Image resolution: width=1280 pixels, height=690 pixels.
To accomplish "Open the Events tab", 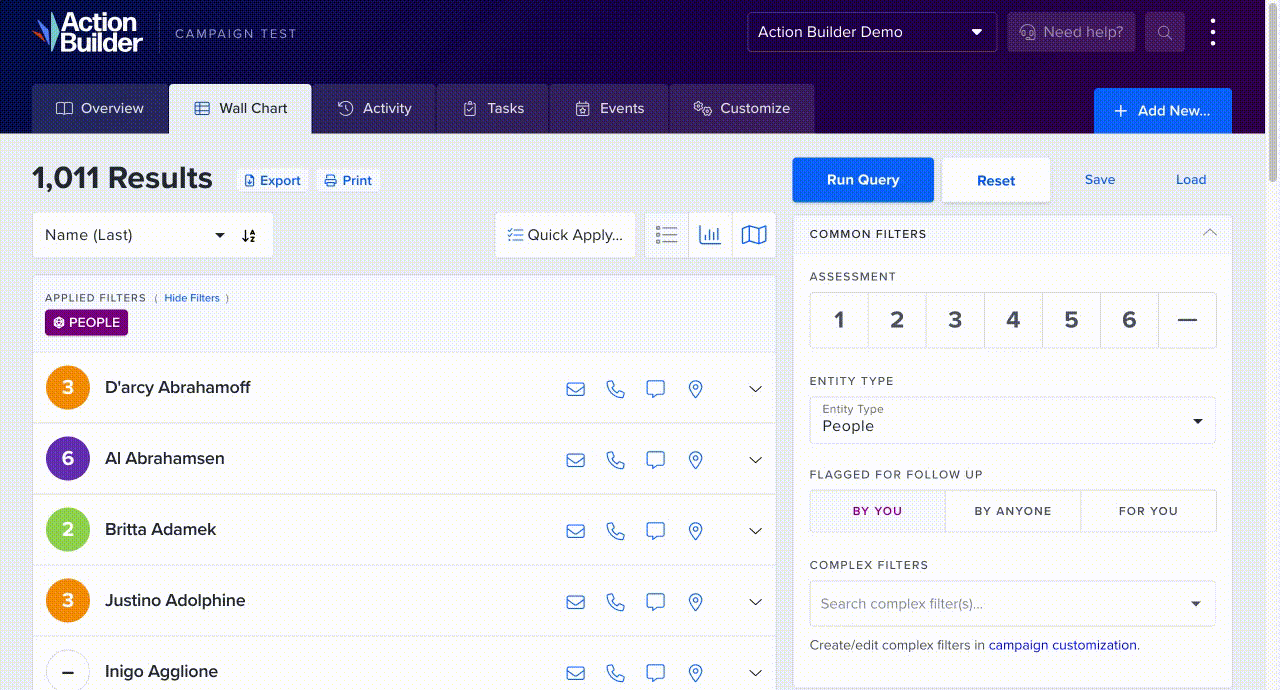I will pyautogui.click(x=609, y=109).
